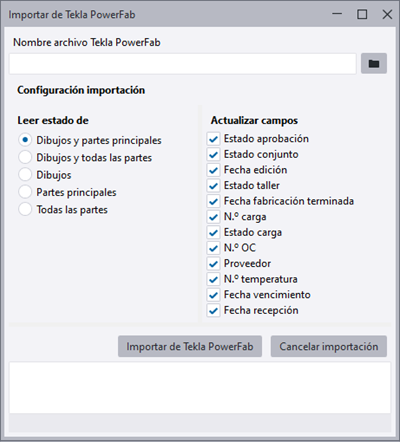Toggle Estado conjunto checkbox
400x442 pixels.
(x=213, y=154)
